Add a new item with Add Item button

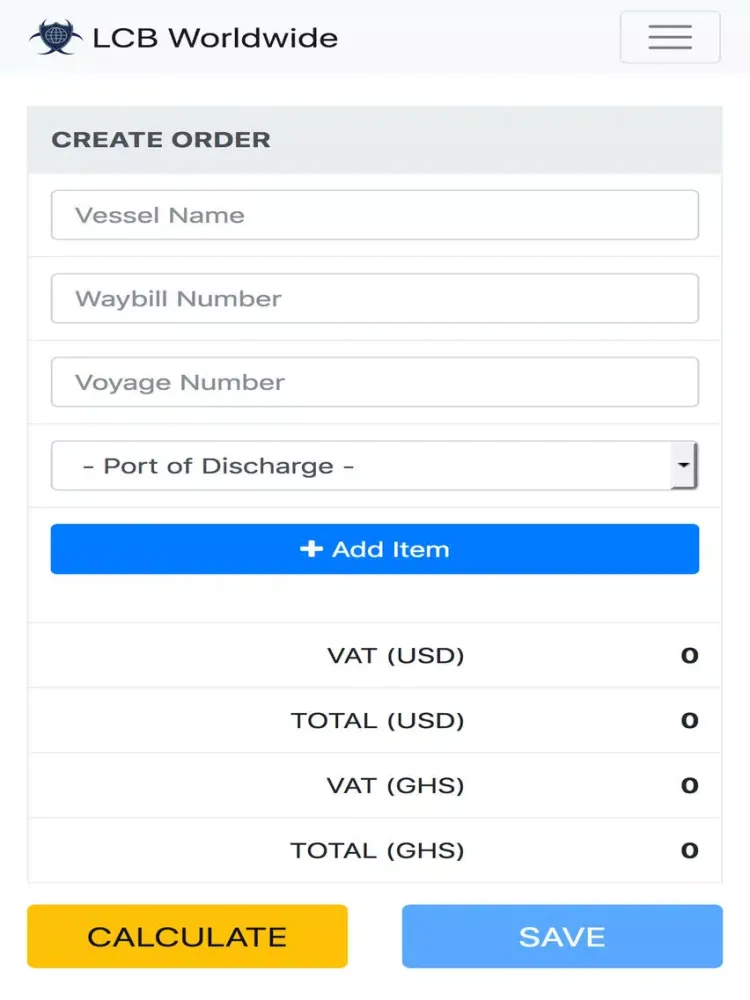[x=374, y=549]
